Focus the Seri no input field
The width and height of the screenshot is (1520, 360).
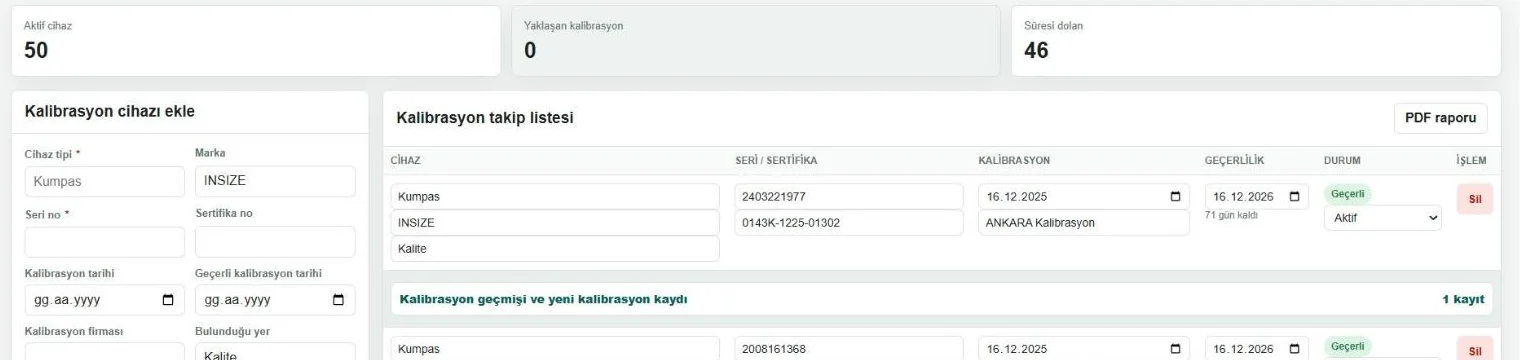pyautogui.click(x=105, y=242)
